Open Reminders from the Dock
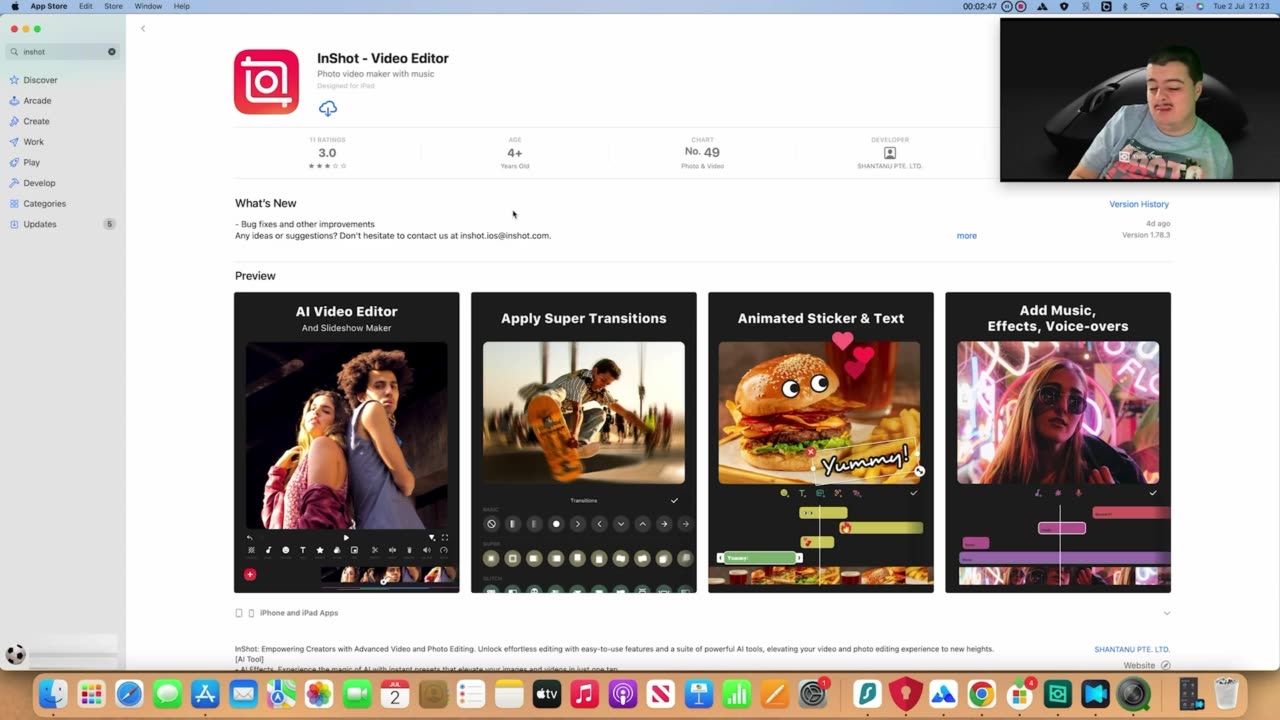Screen dimensions: 1280x720 coord(471,694)
